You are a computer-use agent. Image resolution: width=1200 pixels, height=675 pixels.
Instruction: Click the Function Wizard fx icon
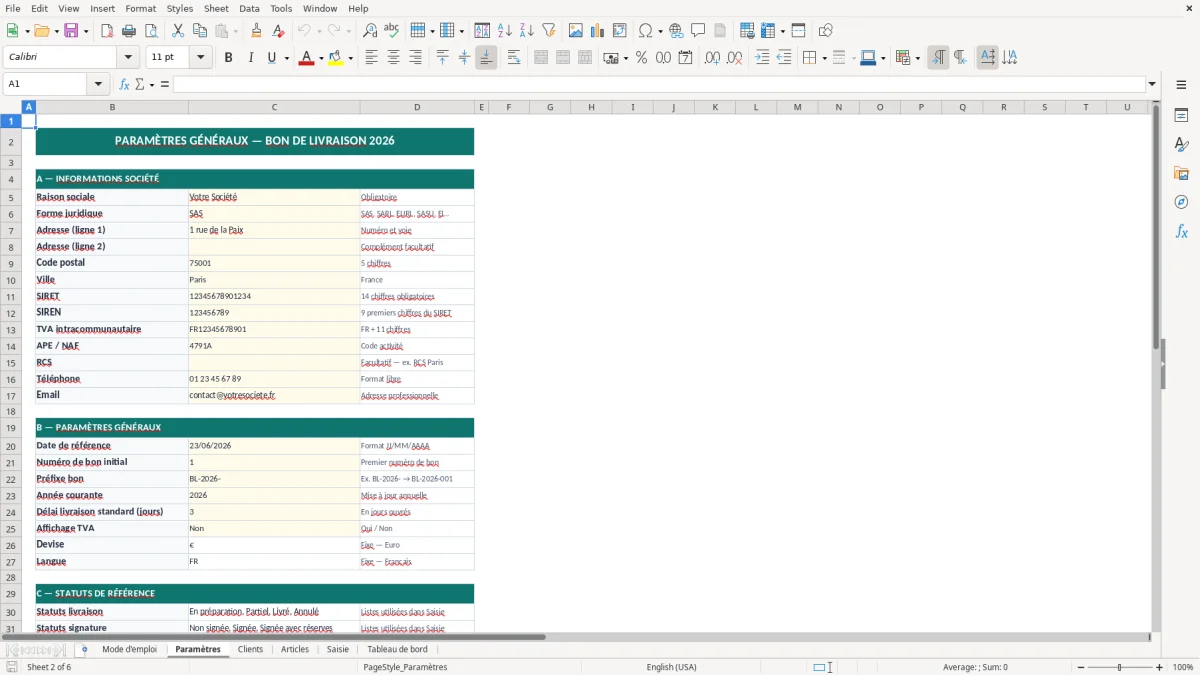[124, 84]
